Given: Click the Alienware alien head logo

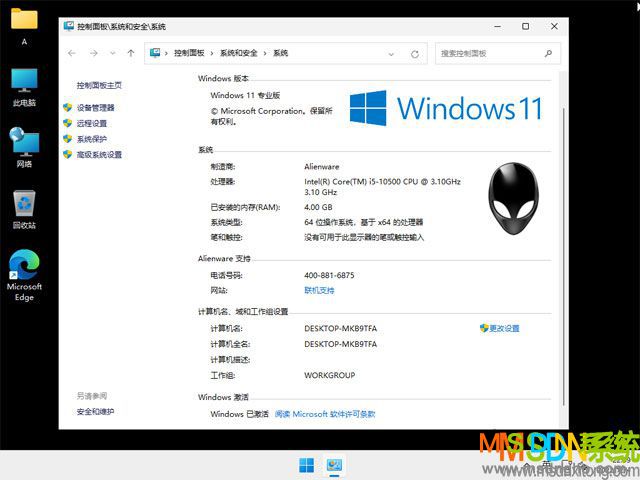Looking at the screenshot, I should pyautogui.click(x=513, y=198).
